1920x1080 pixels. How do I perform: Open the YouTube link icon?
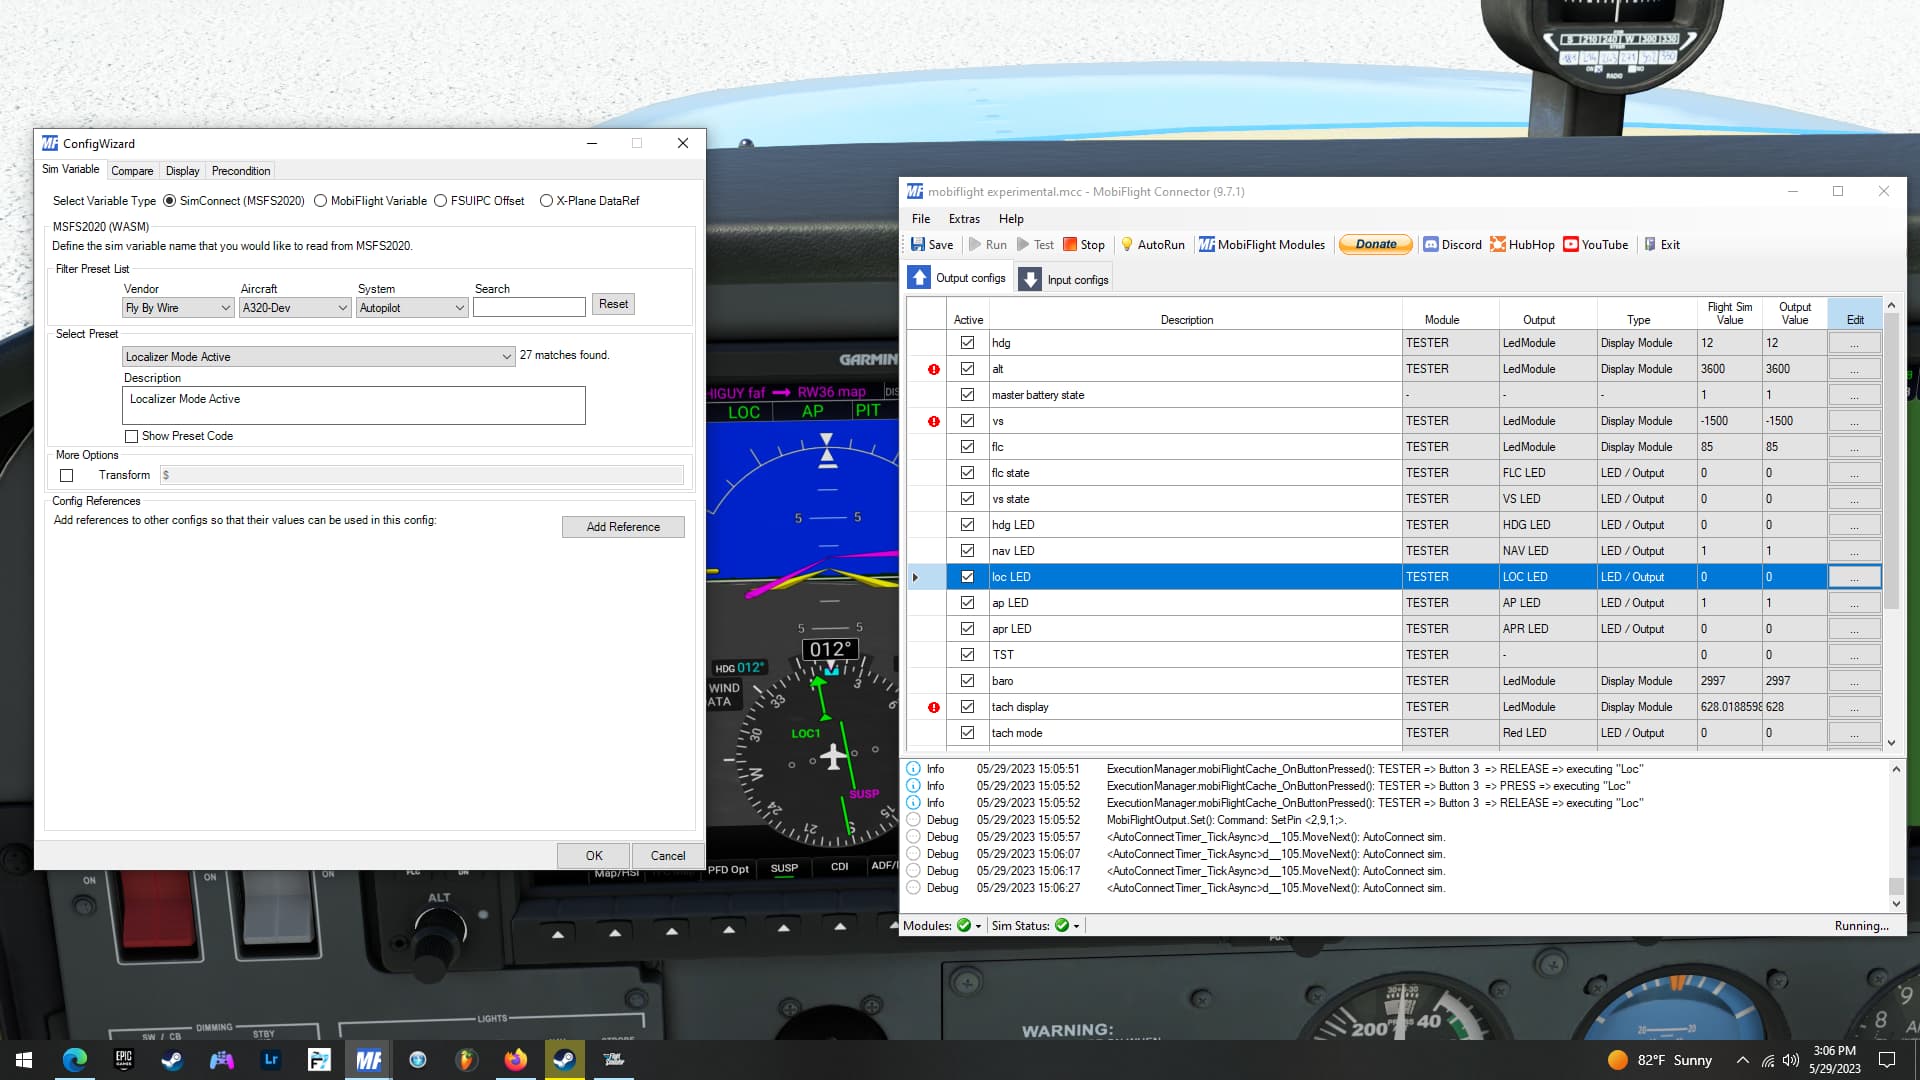pos(1571,244)
